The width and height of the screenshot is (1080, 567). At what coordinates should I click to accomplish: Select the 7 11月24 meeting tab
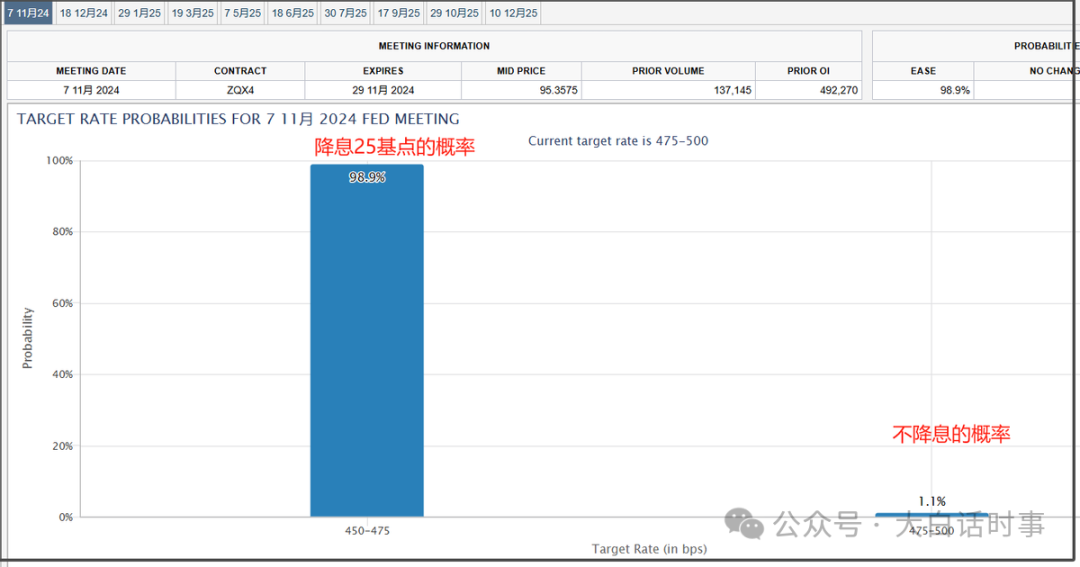[x=28, y=13]
